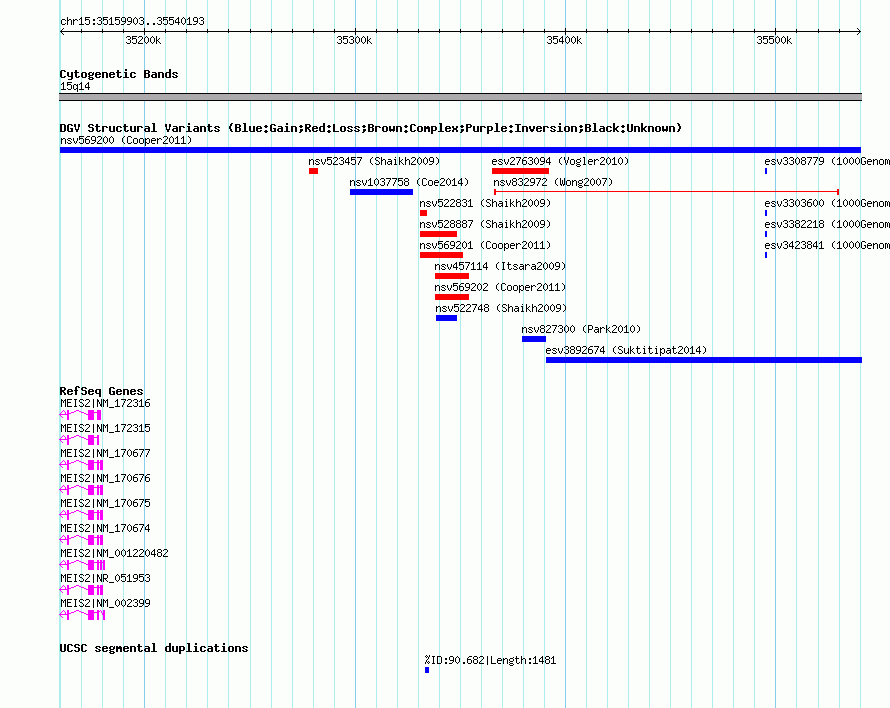This screenshot has width=890, height=708.
Task: Click the 35500k ruler position label
Action: [x=774, y=40]
